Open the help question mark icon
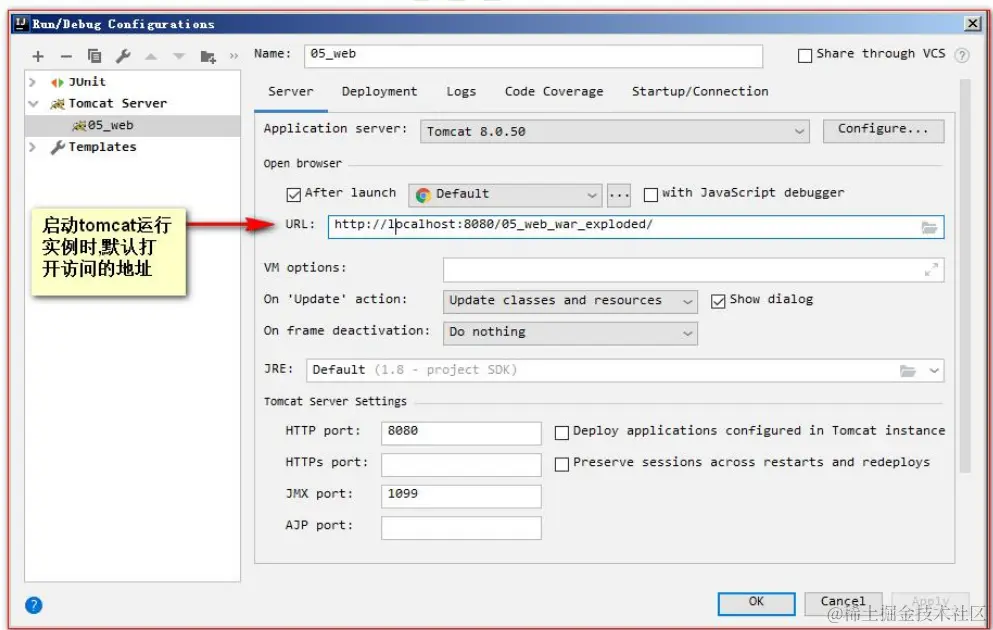Screen dimensions: 993x630 tap(34, 605)
